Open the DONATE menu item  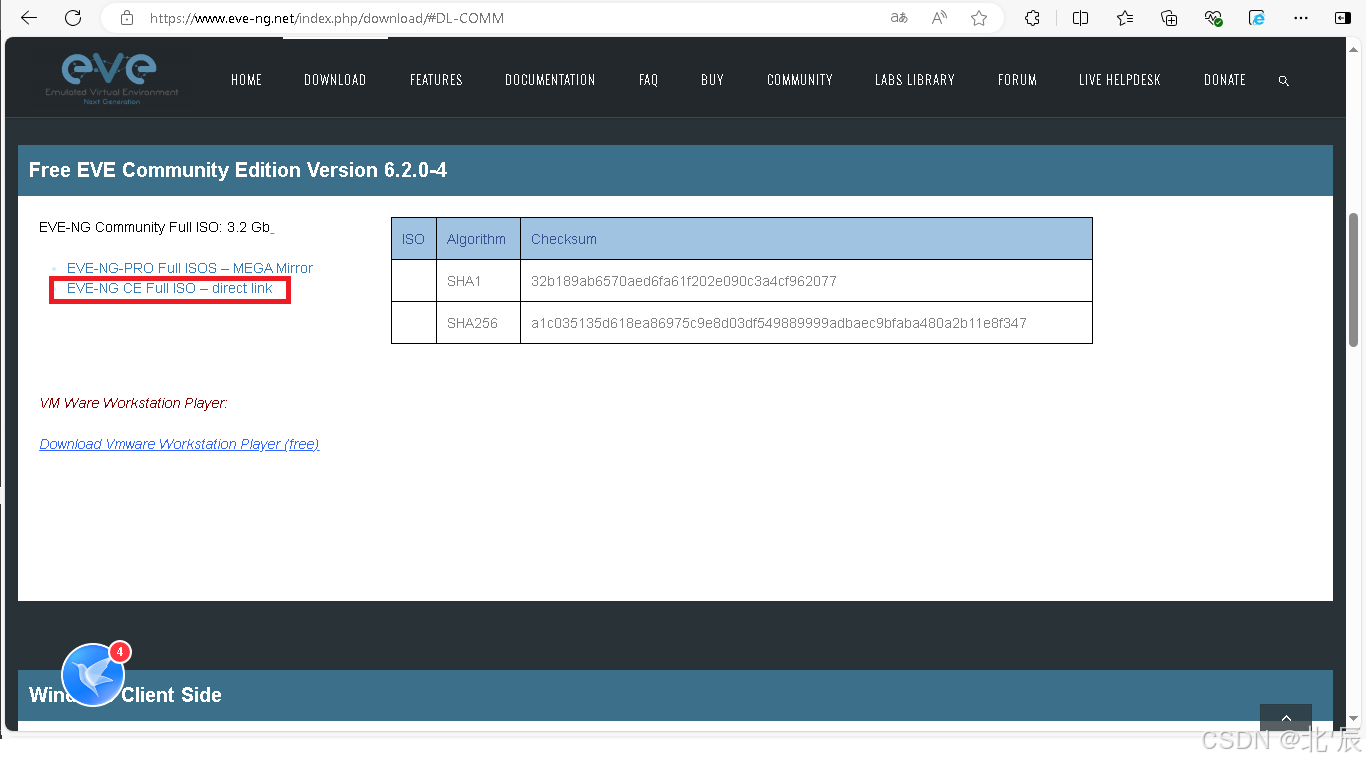pos(1225,80)
